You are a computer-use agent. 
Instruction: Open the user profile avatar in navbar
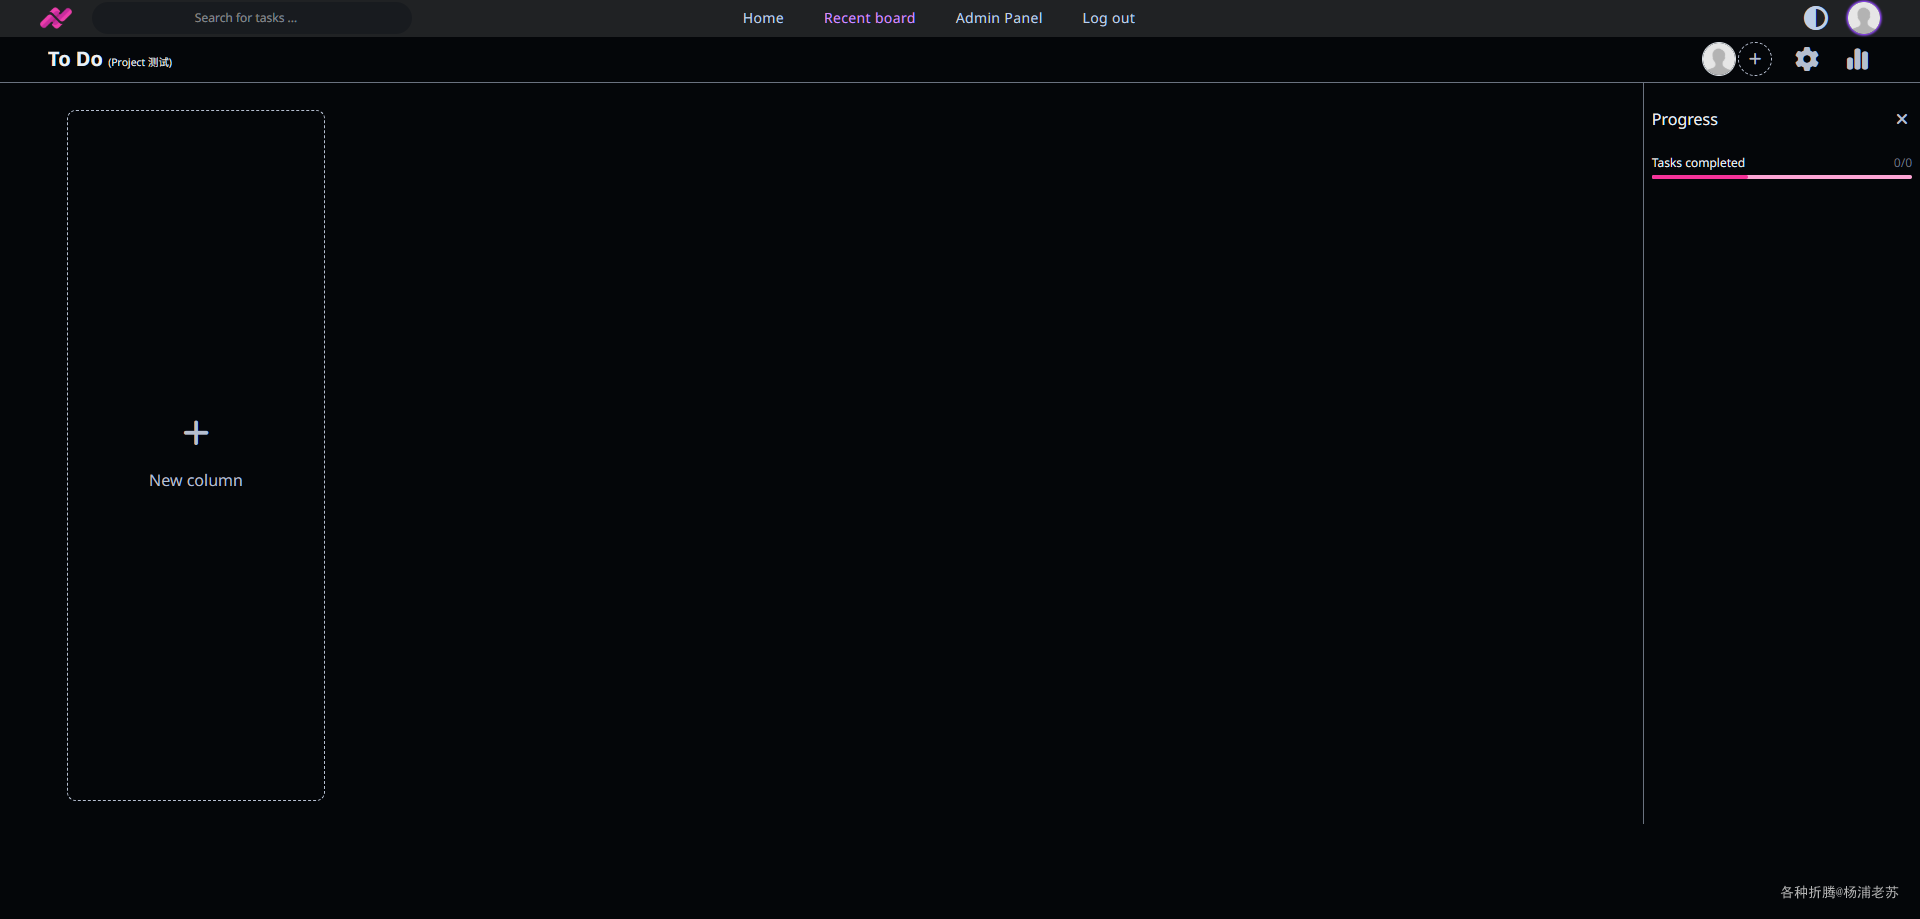[x=1863, y=18]
